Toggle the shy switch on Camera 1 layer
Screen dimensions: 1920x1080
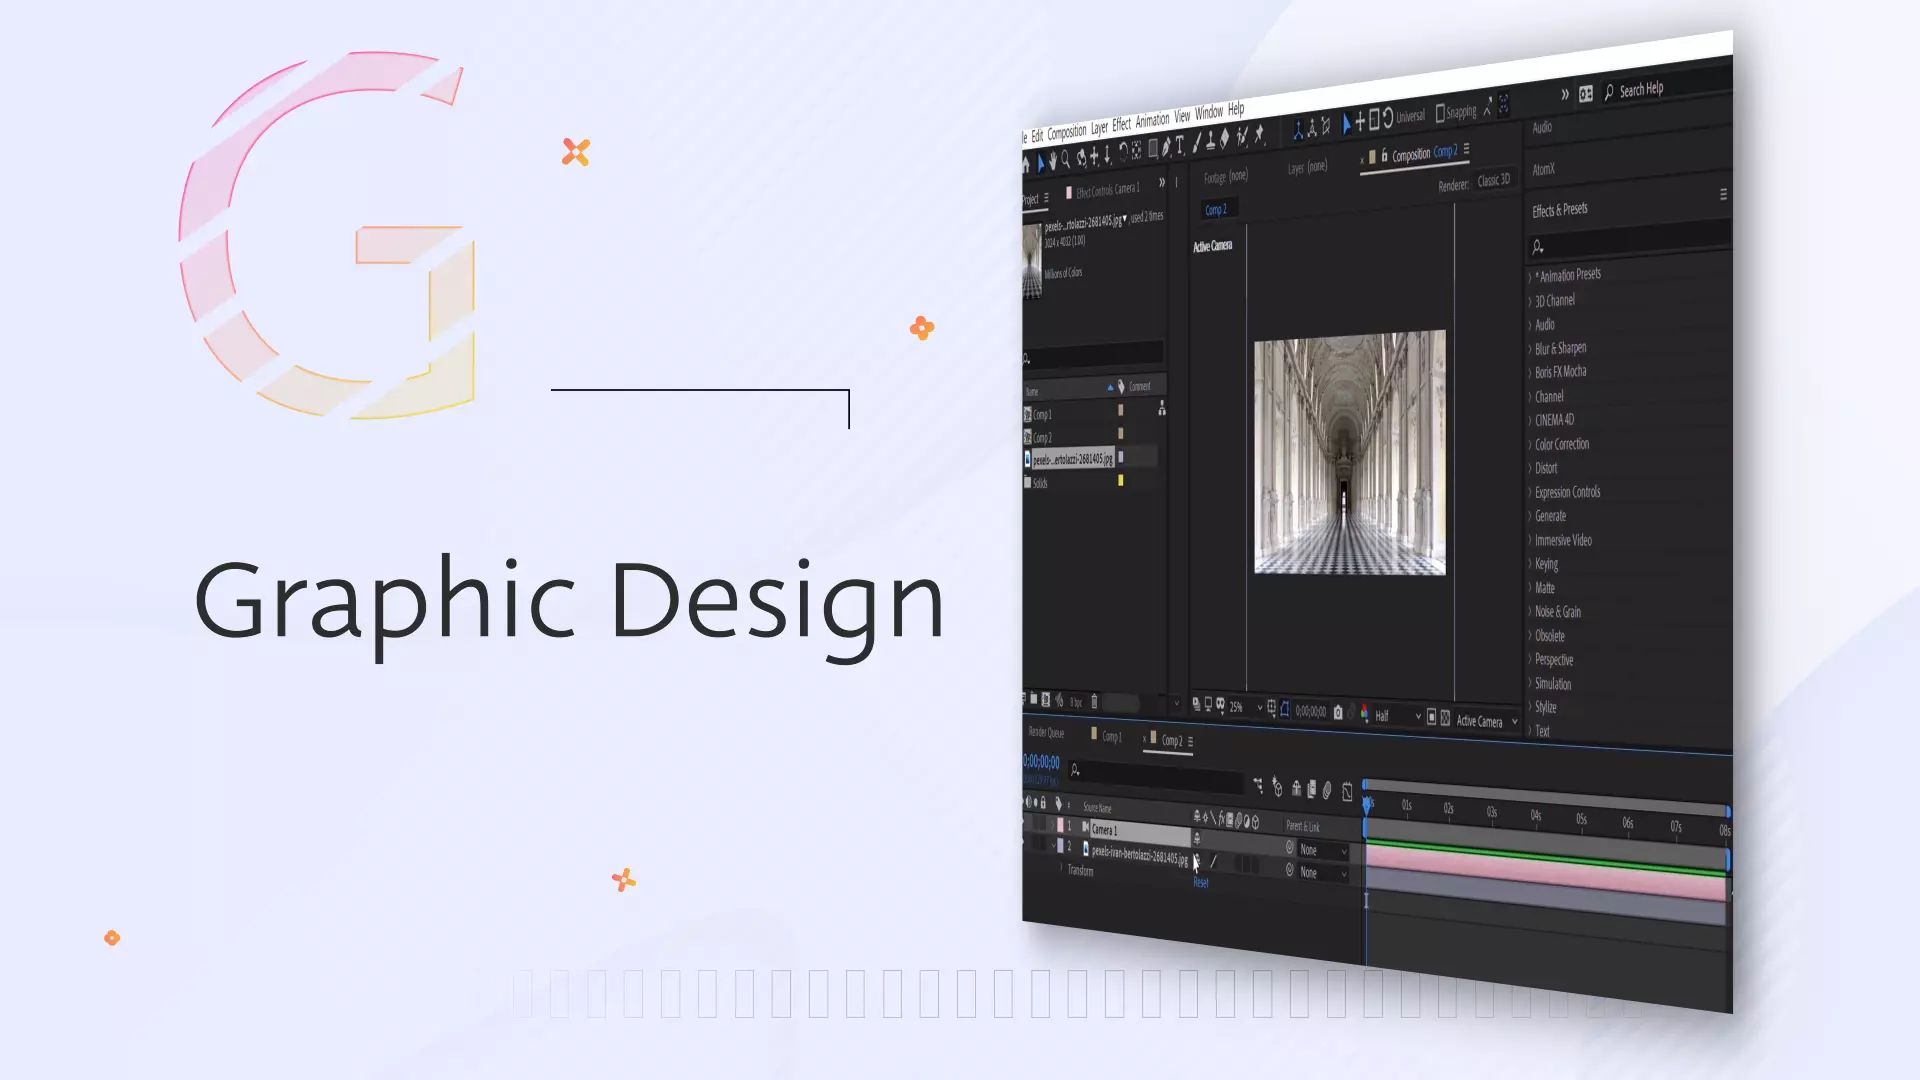1197,838
